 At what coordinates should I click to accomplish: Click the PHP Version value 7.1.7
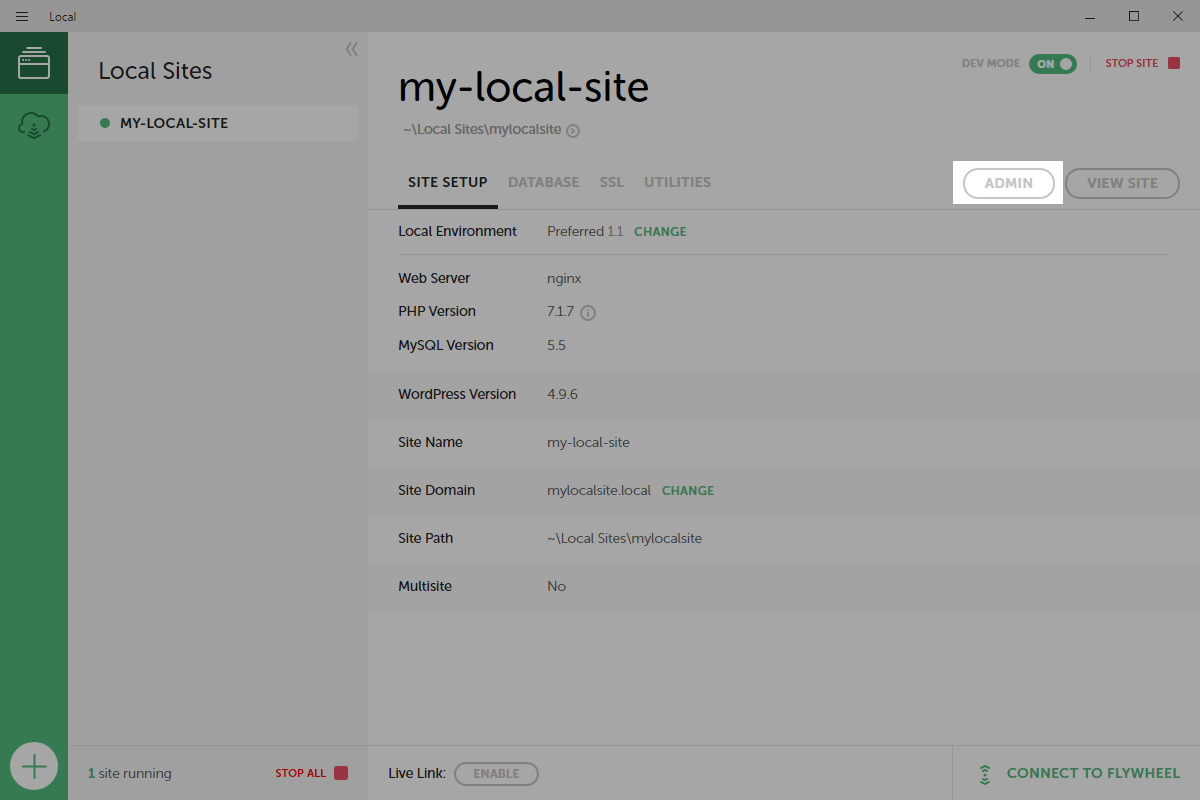561,311
